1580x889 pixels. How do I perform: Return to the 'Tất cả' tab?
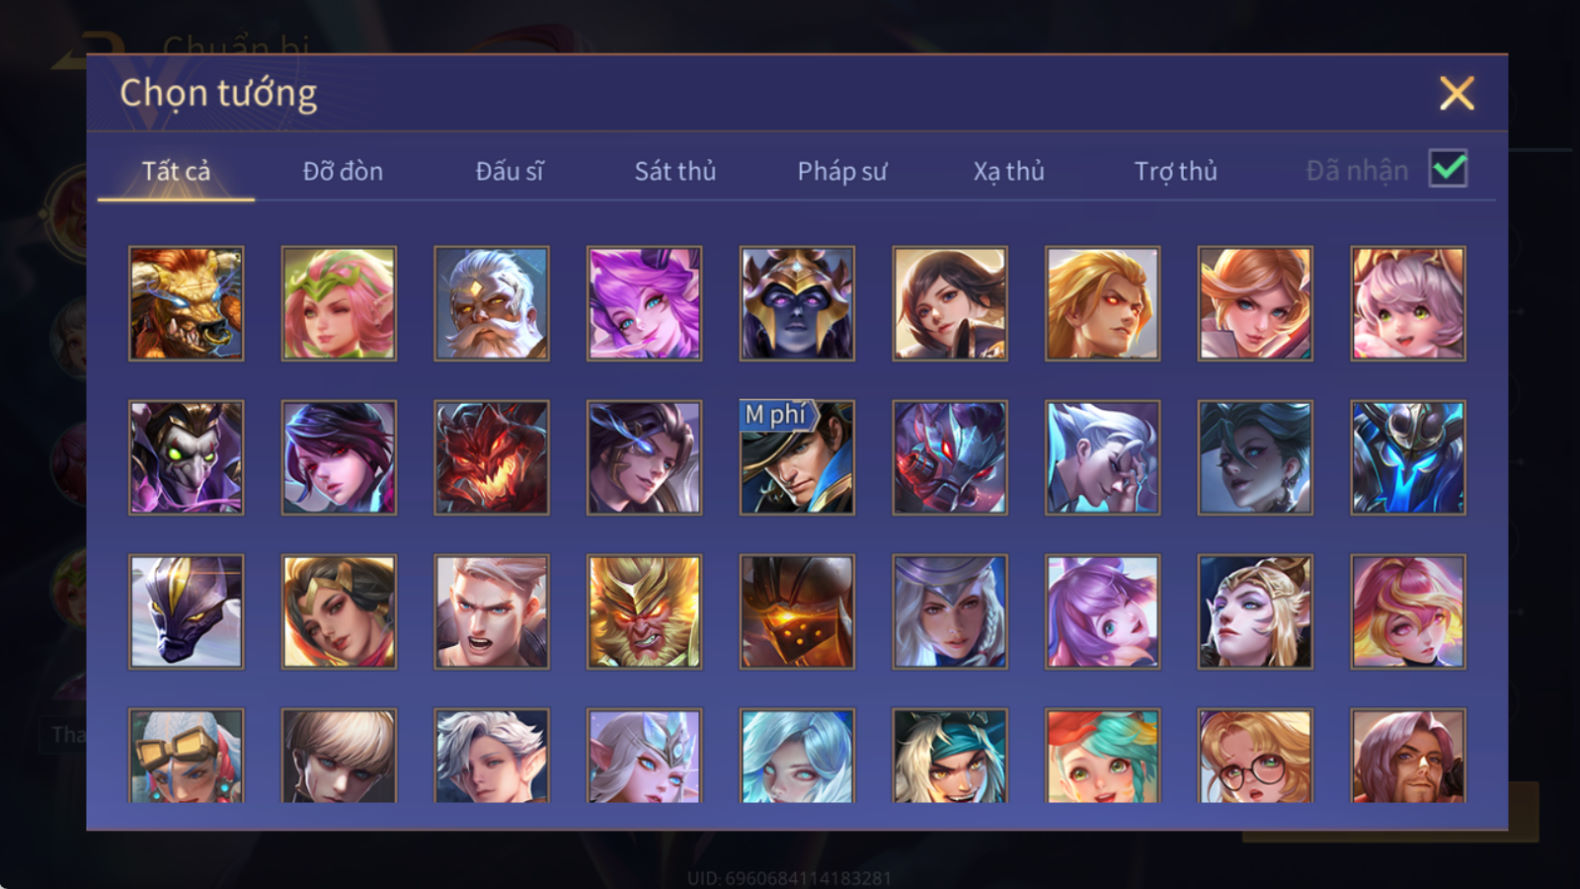tap(176, 171)
